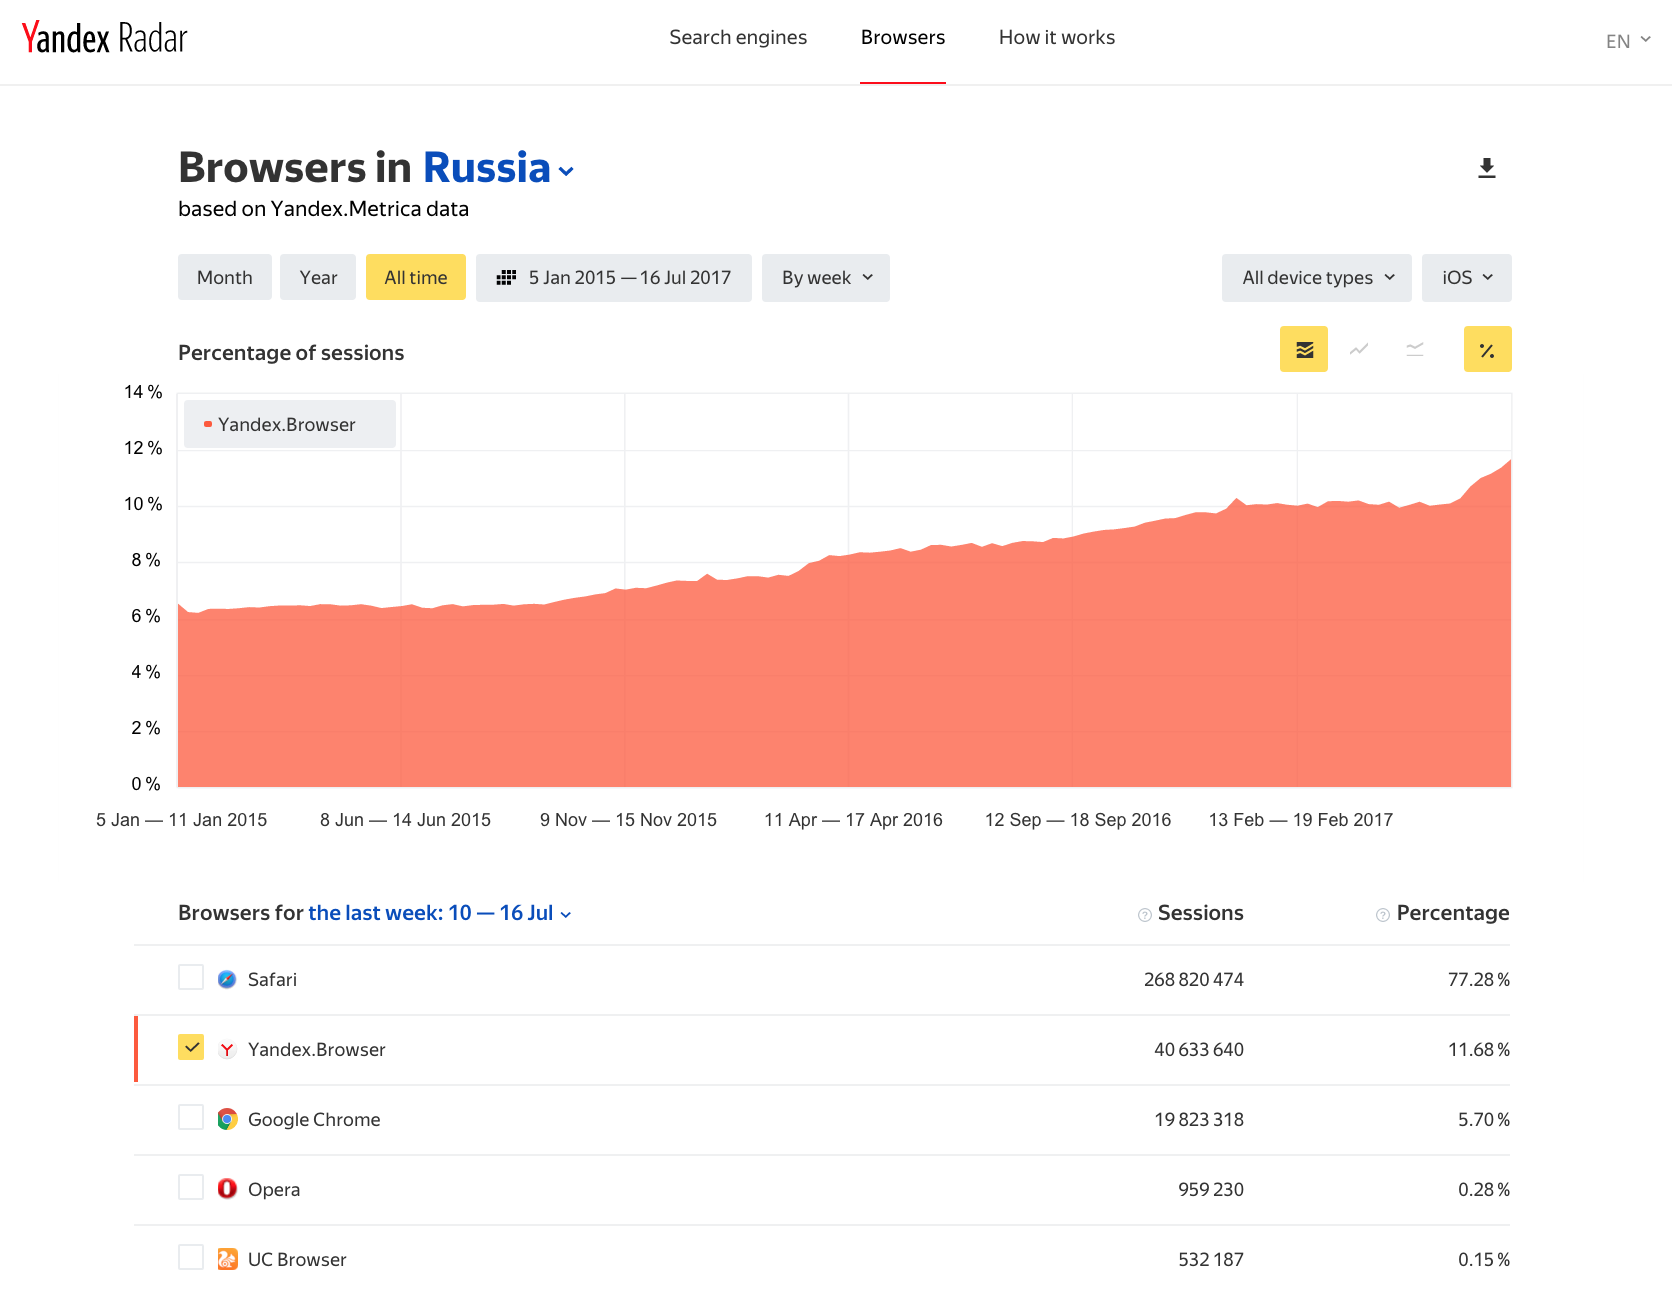Toggle the percentage display icon
This screenshot has height=1292, width=1672.
pyautogui.click(x=1488, y=349)
